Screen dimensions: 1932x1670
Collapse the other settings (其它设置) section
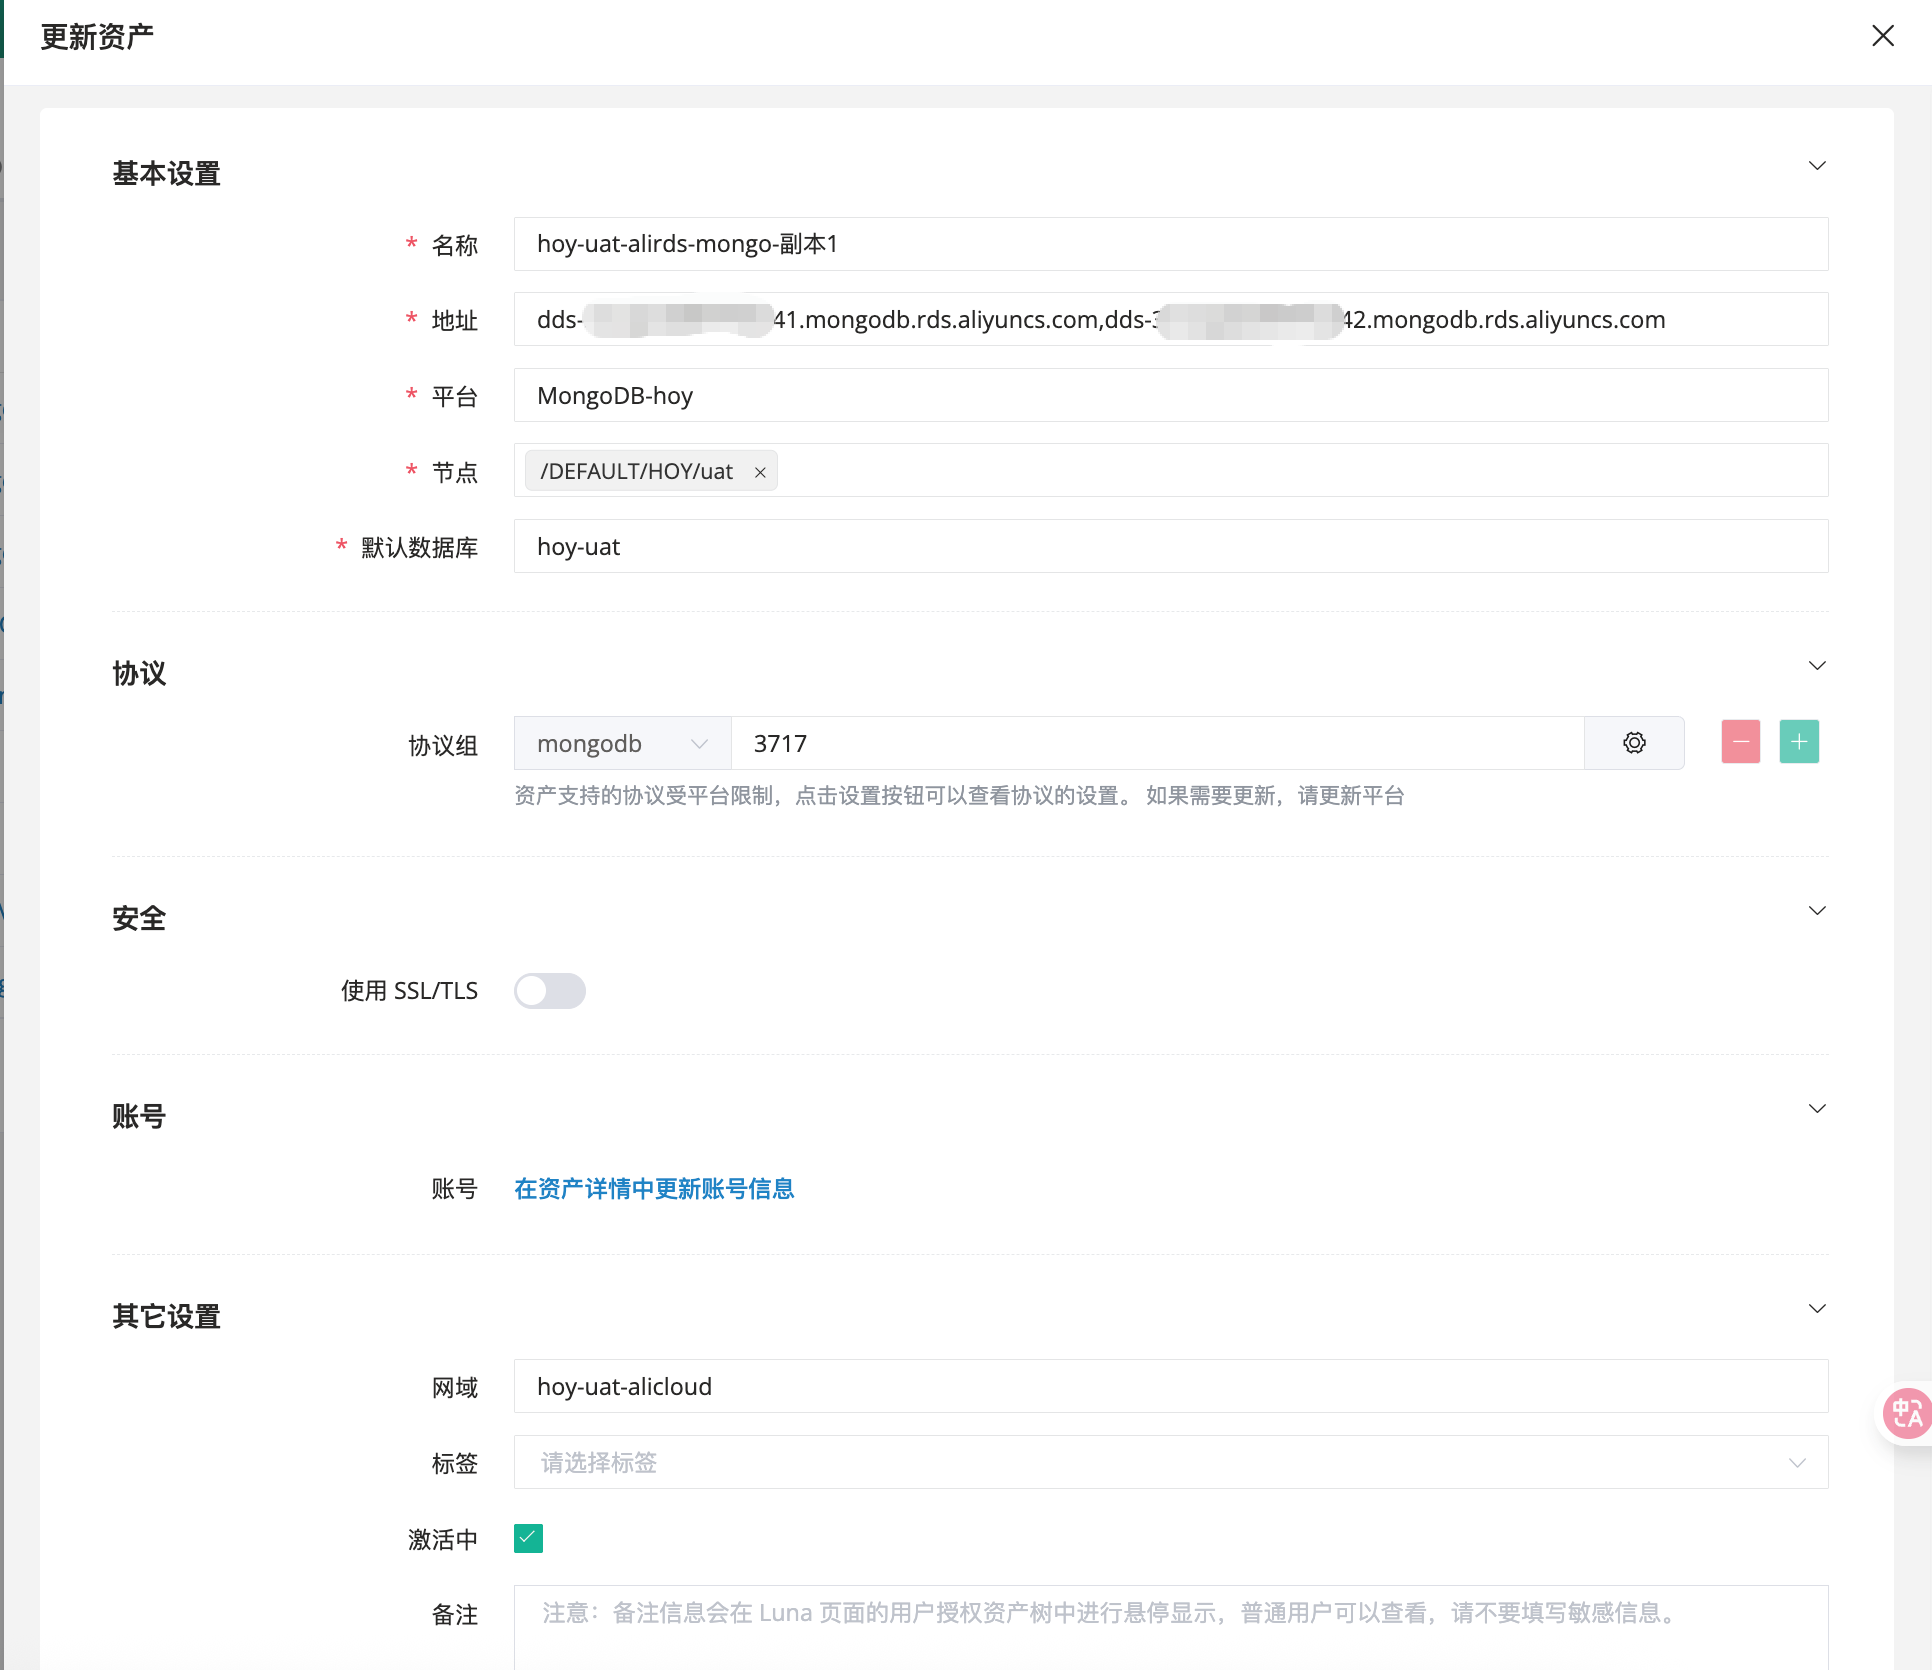[1817, 1309]
